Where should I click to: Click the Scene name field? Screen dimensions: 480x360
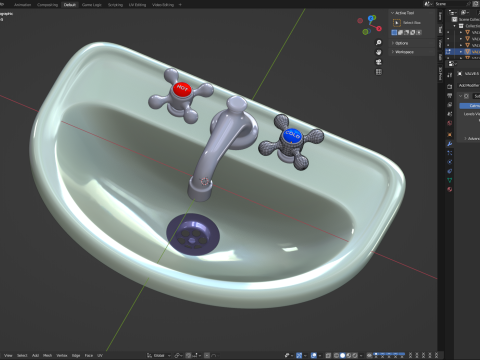[x=450, y=4]
